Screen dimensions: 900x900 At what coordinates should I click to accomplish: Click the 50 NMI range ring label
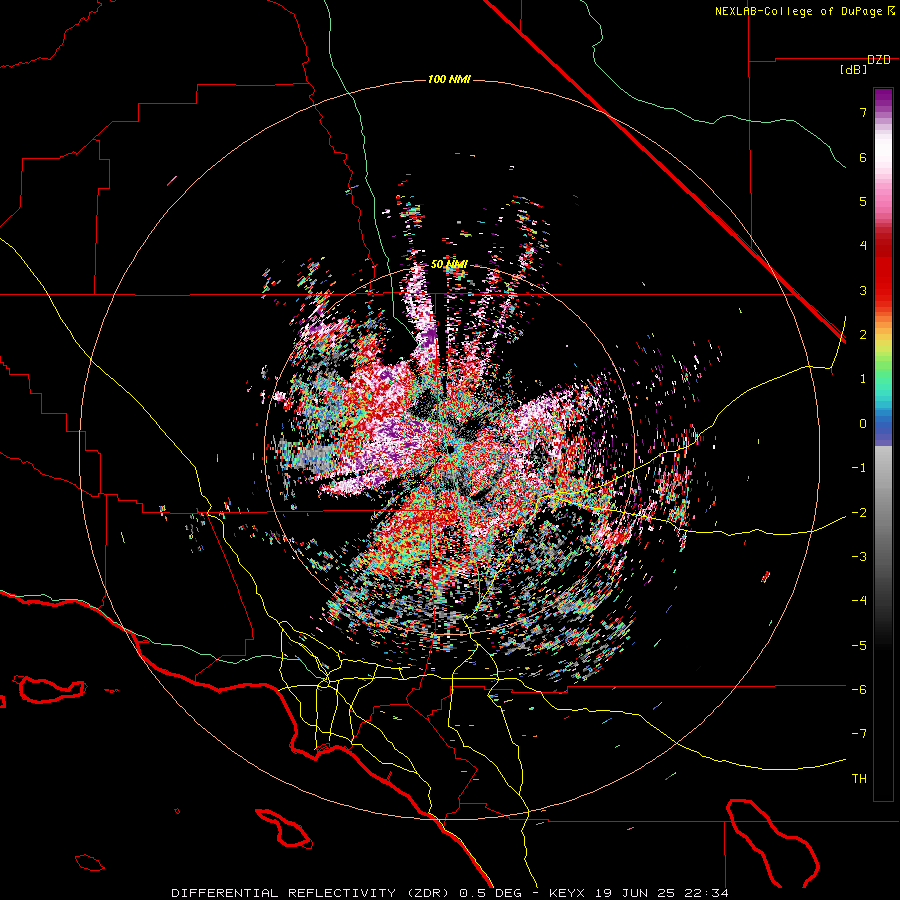tap(449, 265)
